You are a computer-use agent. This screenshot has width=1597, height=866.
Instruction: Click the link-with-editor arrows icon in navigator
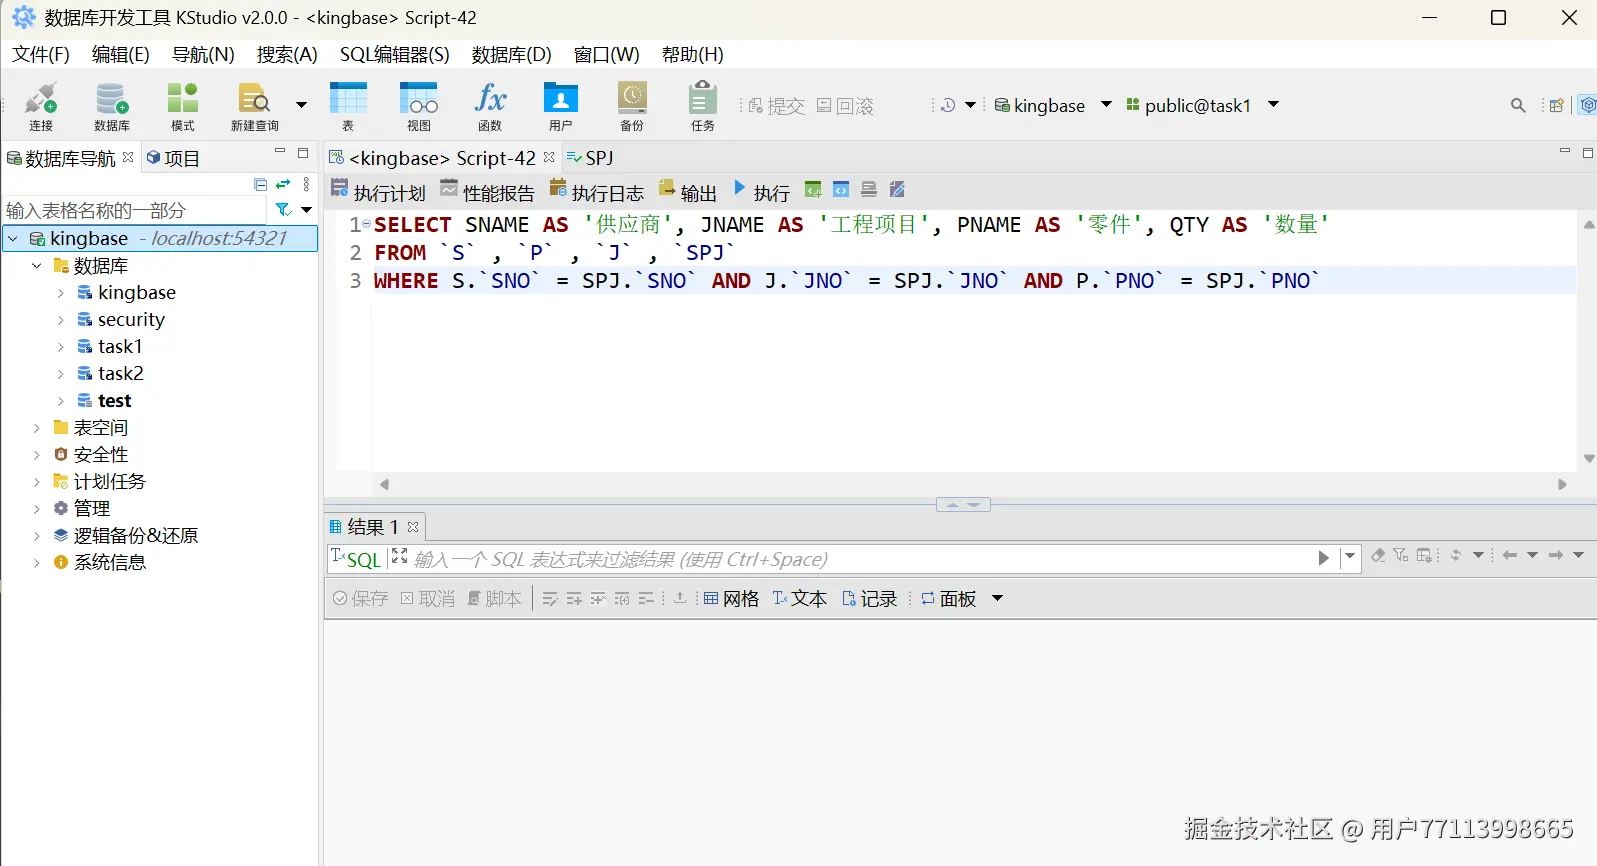tap(283, 184)
